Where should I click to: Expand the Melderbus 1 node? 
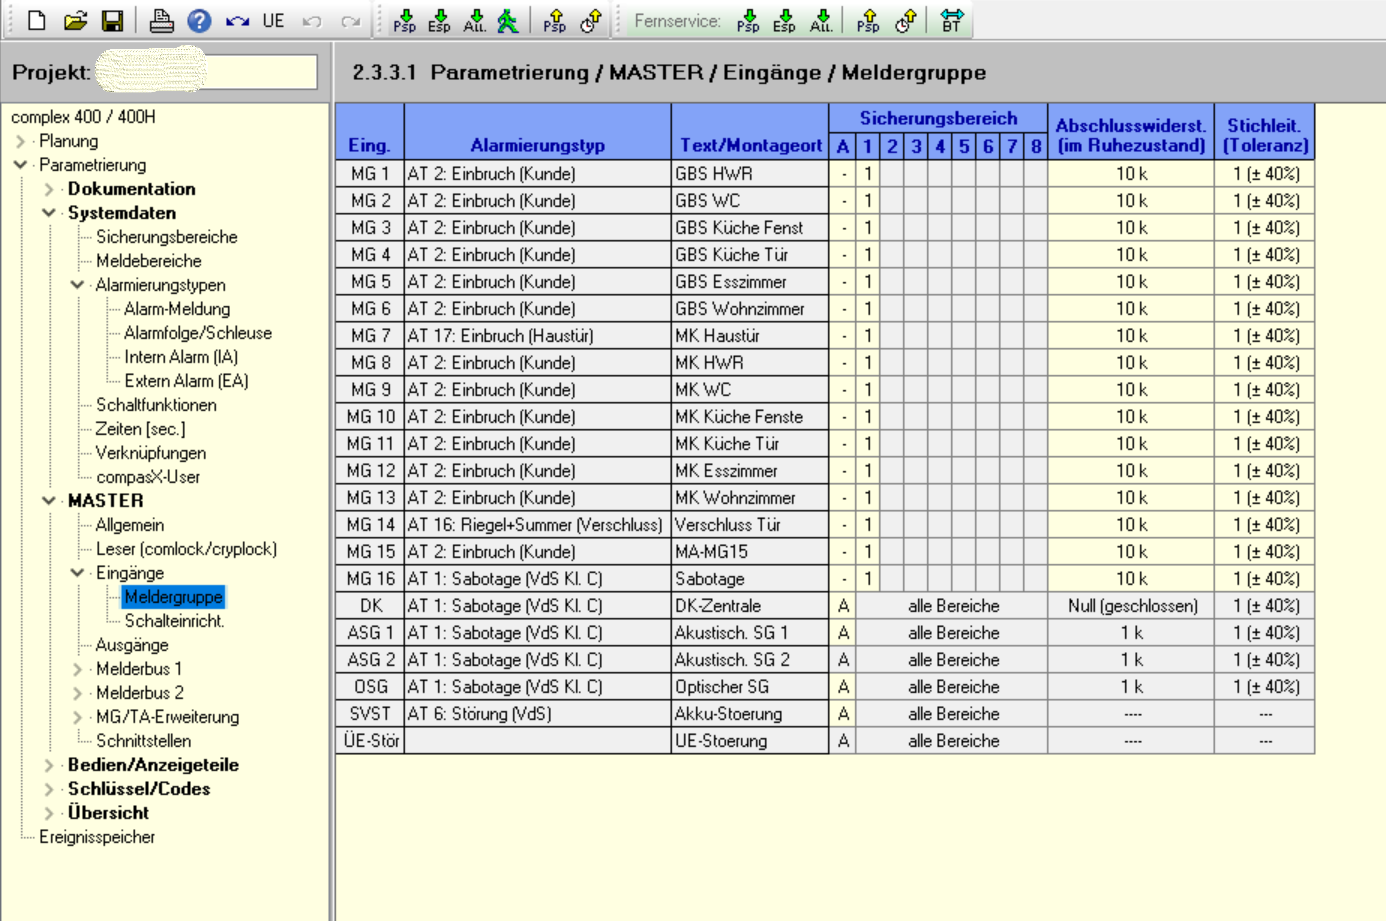click(x=78, y=669)
